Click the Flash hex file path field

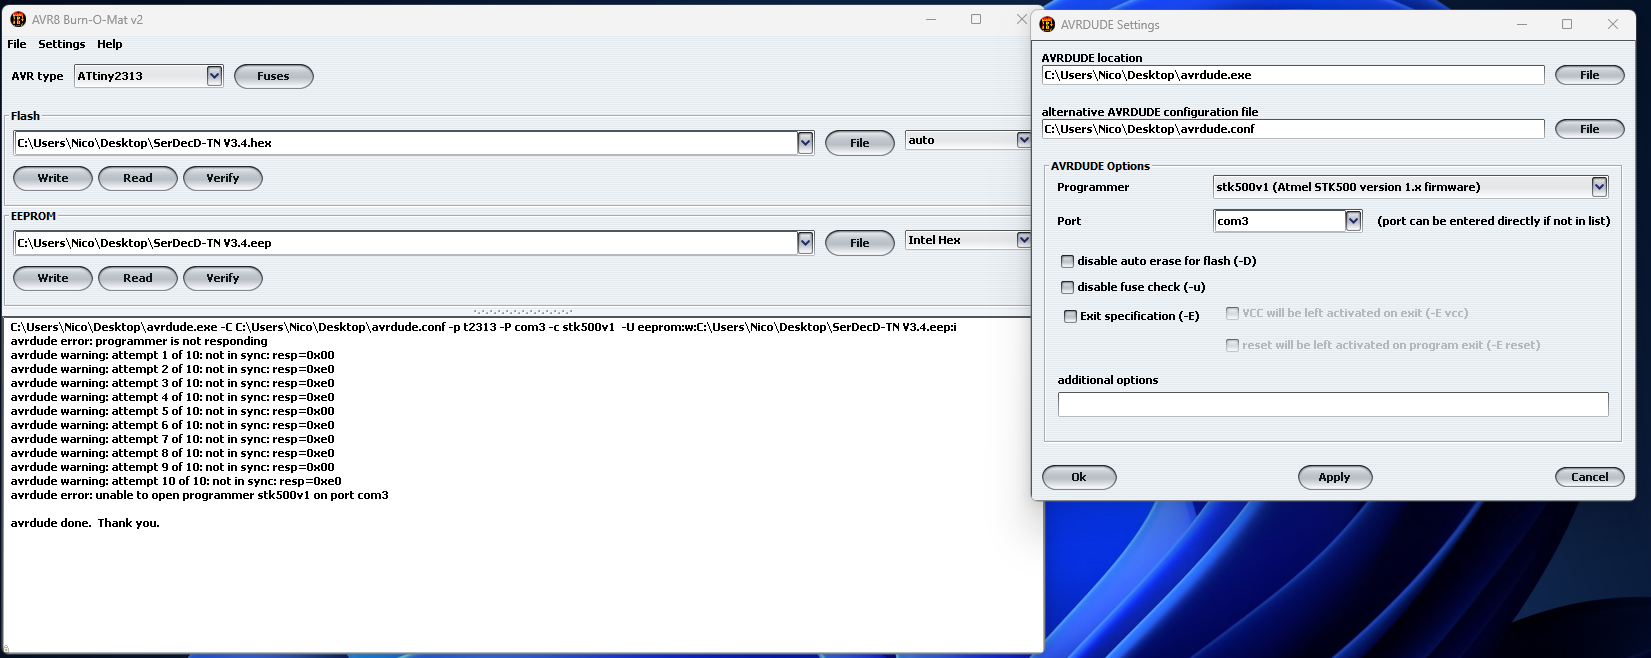pos(406,143)
